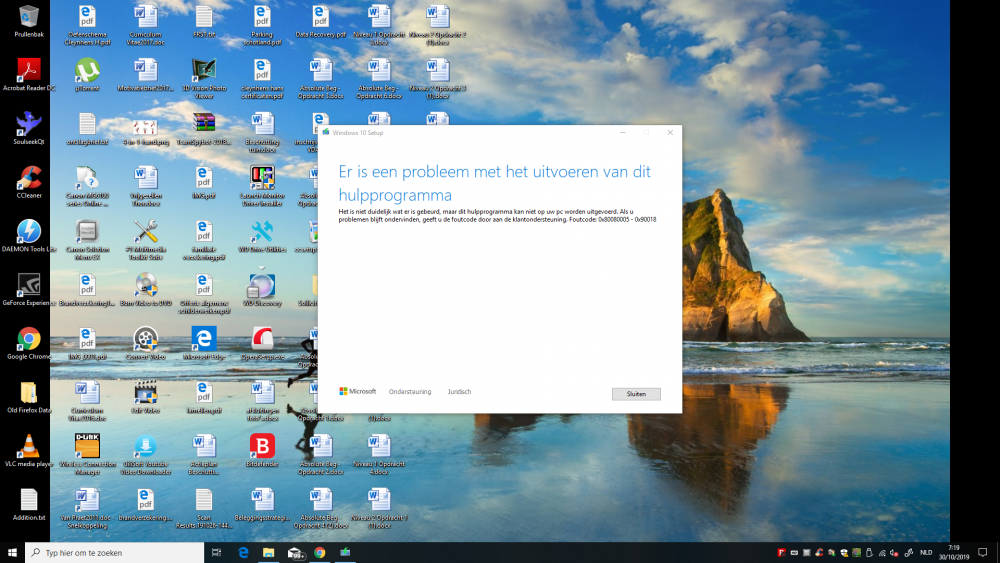Image resolution: width=1000 pixels, height=563 pixels.
Task: Open the Ondersteuning link in the setup dialog
Action: [410, 391]
